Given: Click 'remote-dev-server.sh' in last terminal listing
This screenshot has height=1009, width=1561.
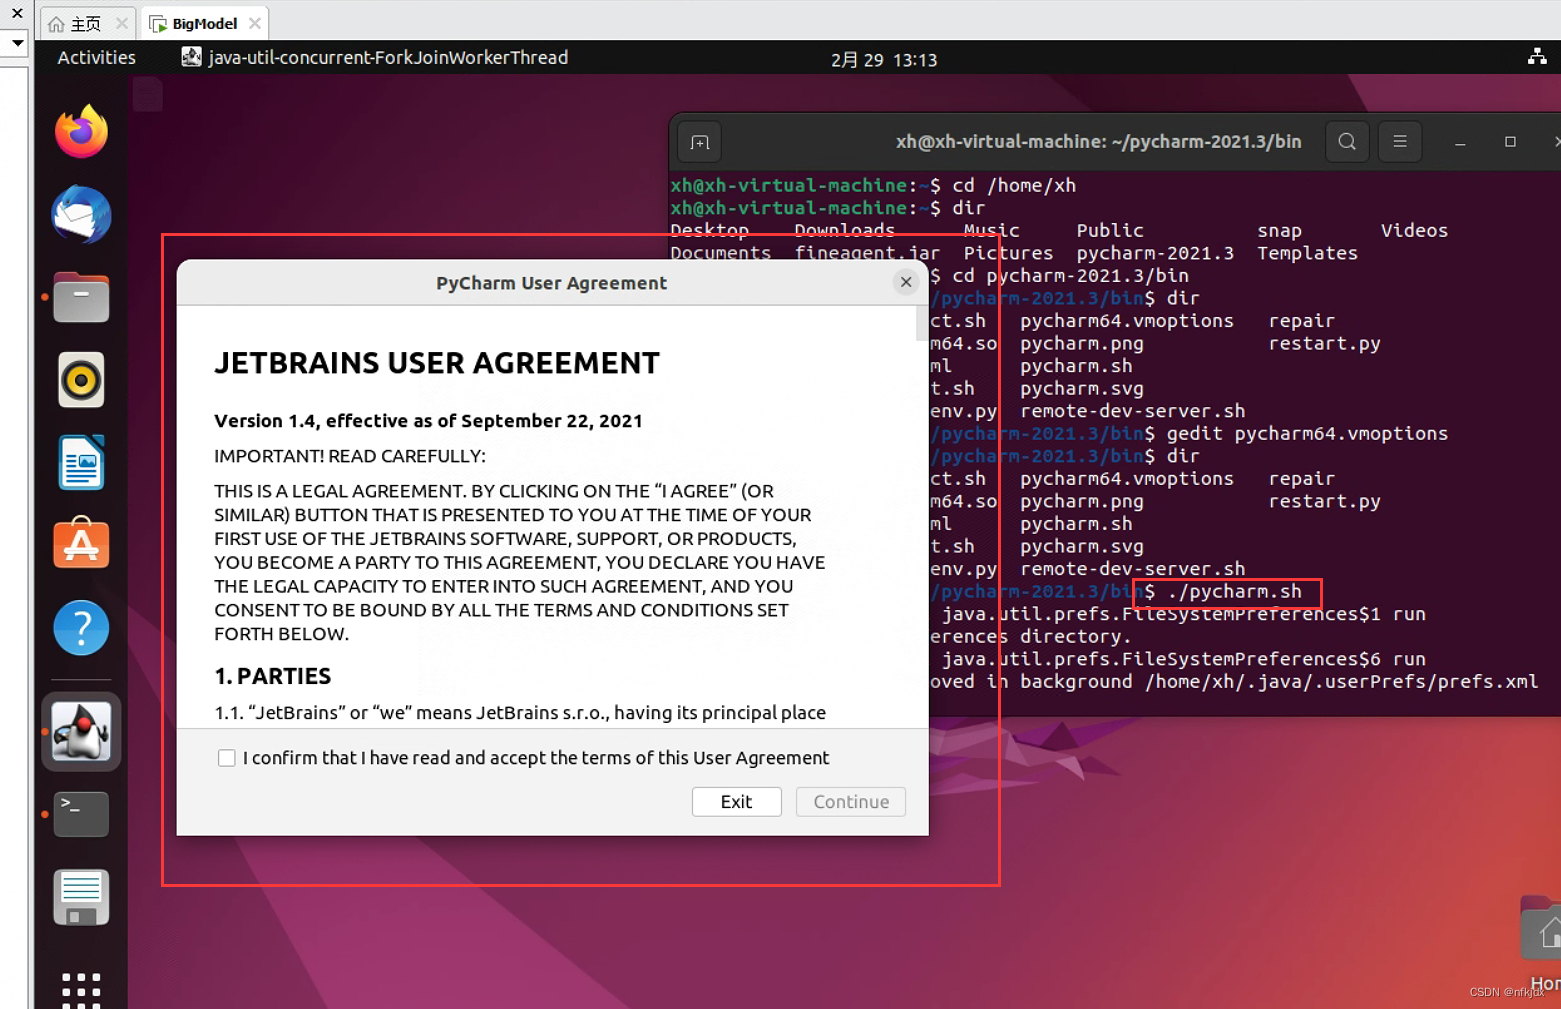Looking at the screenshot, I should click(1132, 569).
